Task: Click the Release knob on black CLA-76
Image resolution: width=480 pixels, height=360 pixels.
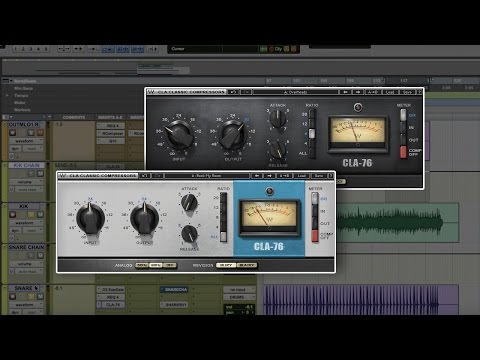Action: tap(278, 149)
